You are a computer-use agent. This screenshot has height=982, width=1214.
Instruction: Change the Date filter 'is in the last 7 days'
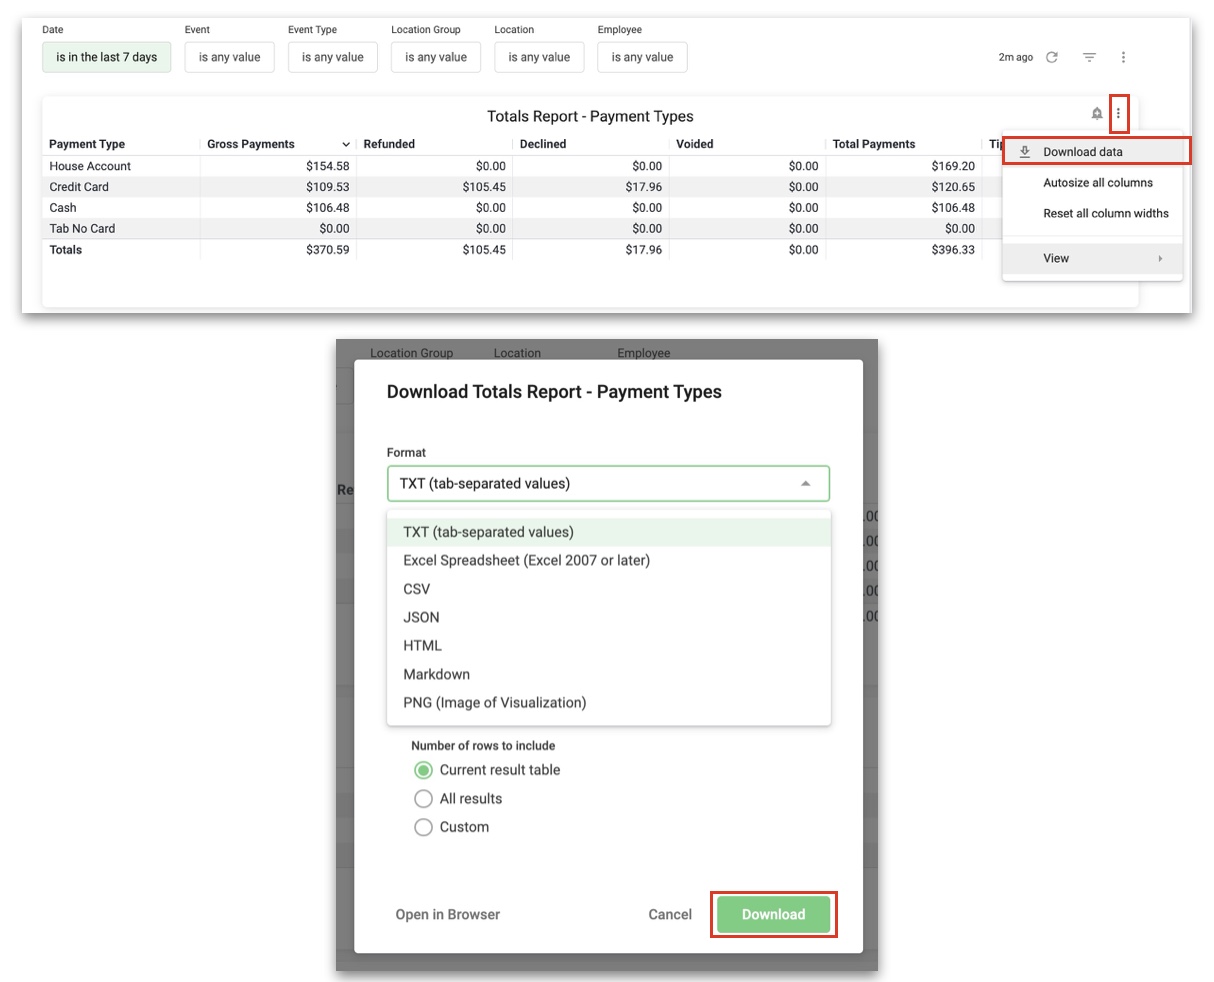[x=107, y=57]
